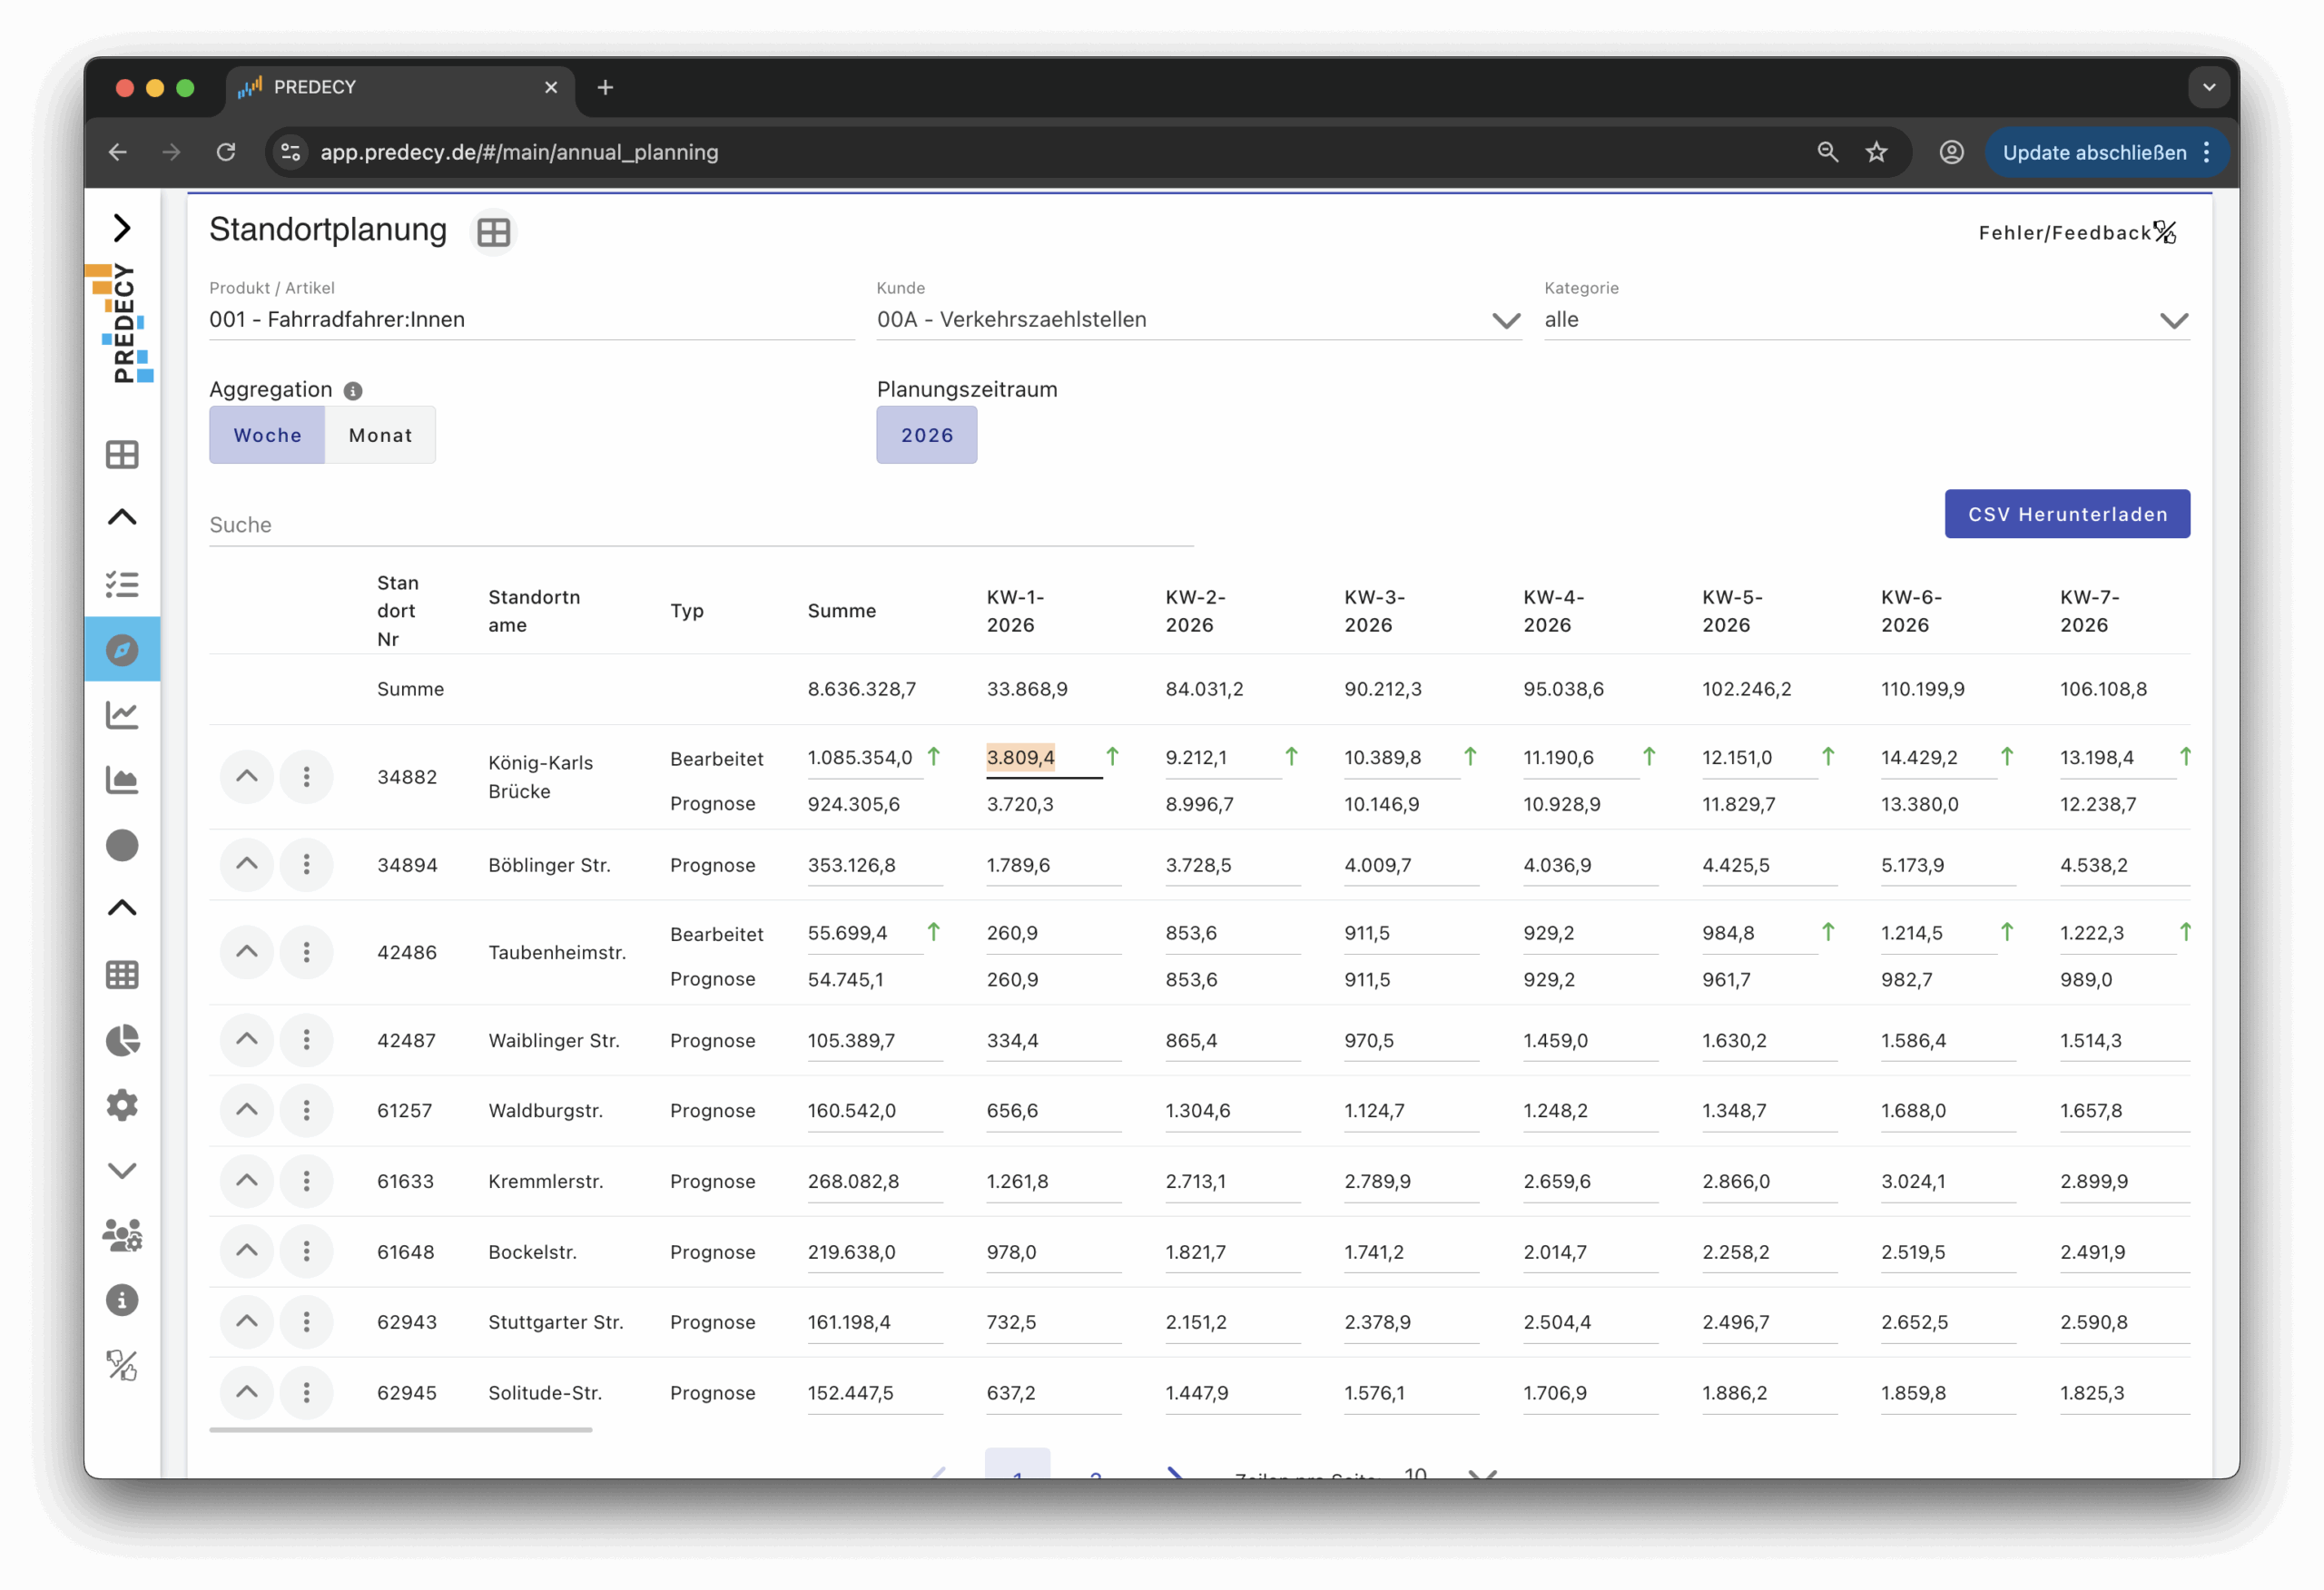This screenshot has height=1590, width=2324.
Task: Click the compass icon in the sidebar
Action: (122, 650)
